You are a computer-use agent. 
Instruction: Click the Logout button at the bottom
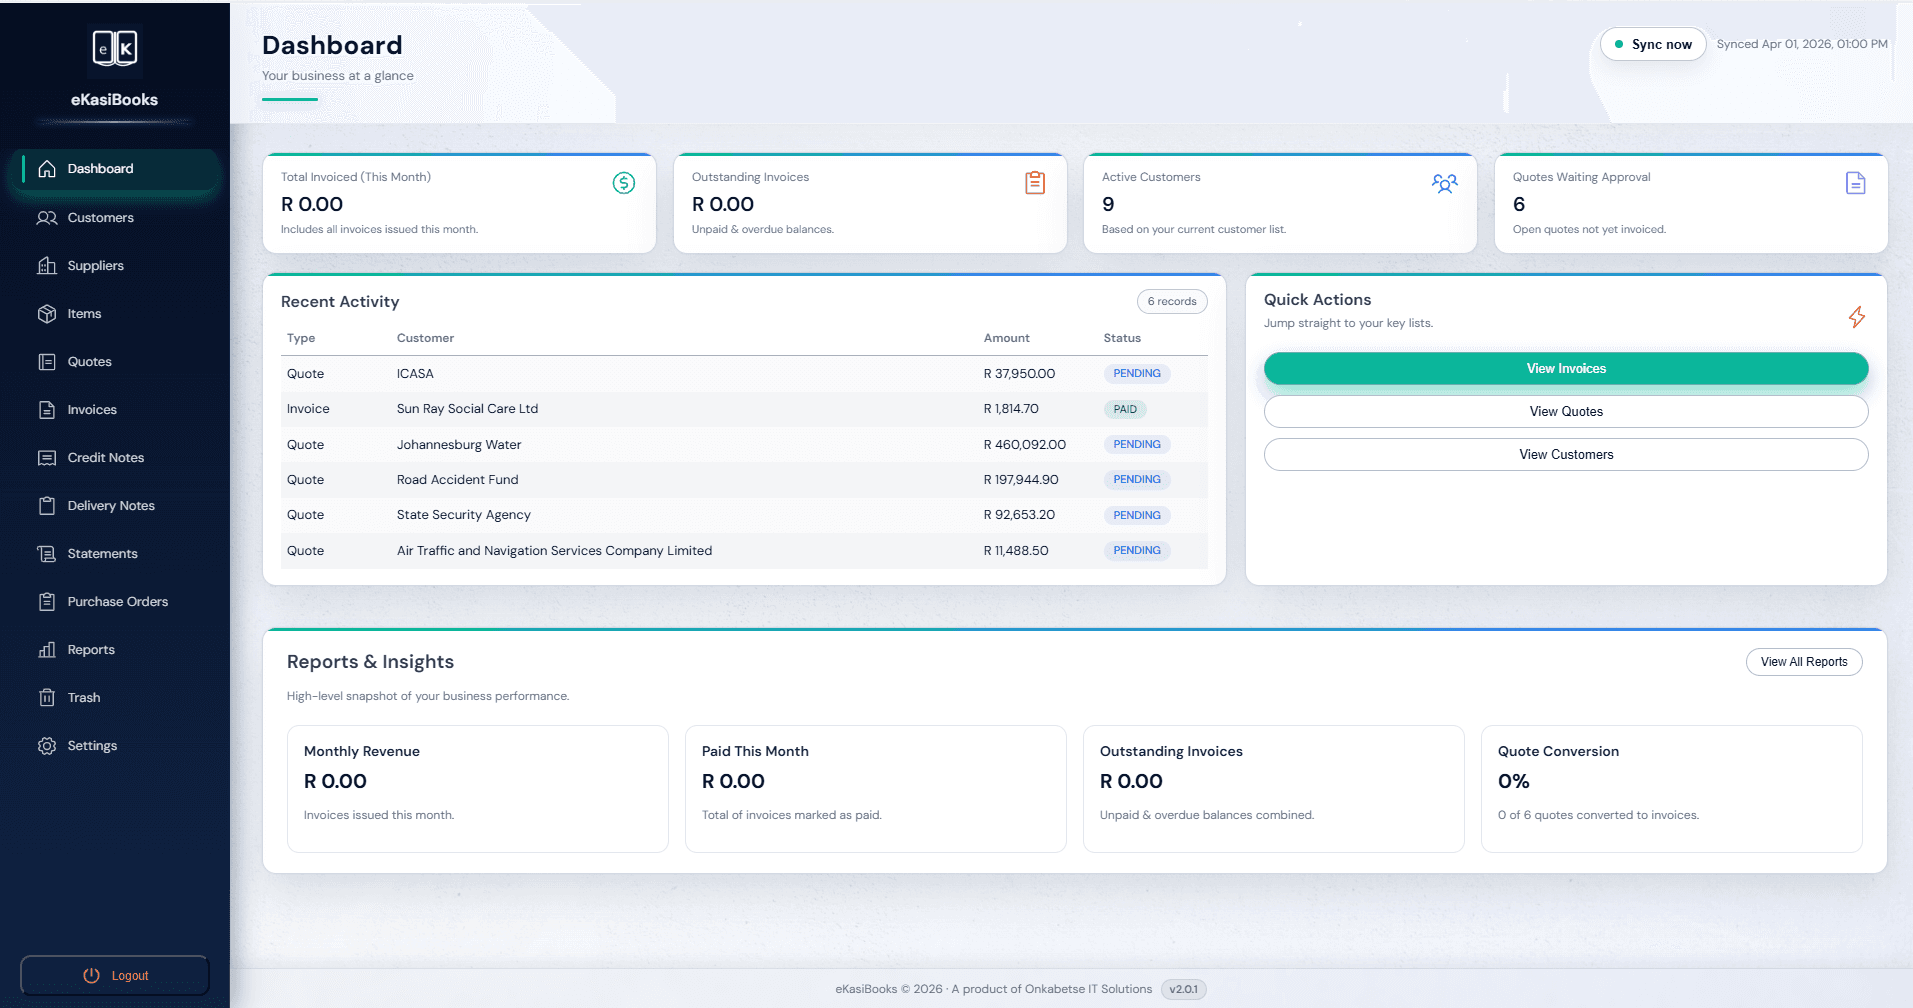pyautogui.click(x=114, y=975)
